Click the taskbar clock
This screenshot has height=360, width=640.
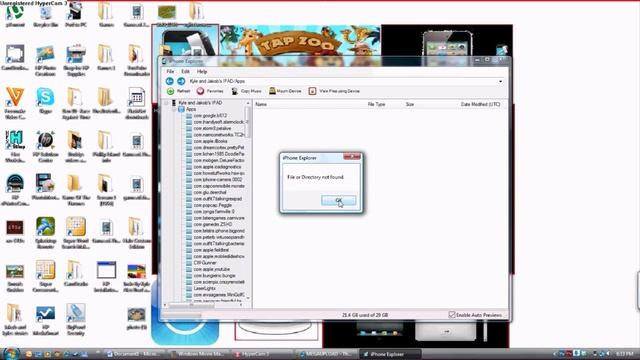pyautogui.click(x=624, y=353)
